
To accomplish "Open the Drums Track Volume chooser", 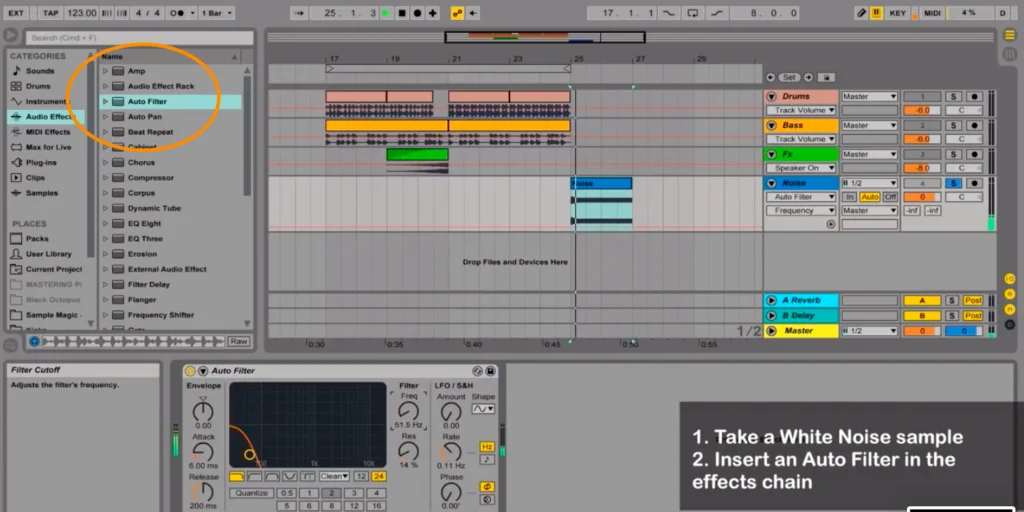I will click(801, 110).
